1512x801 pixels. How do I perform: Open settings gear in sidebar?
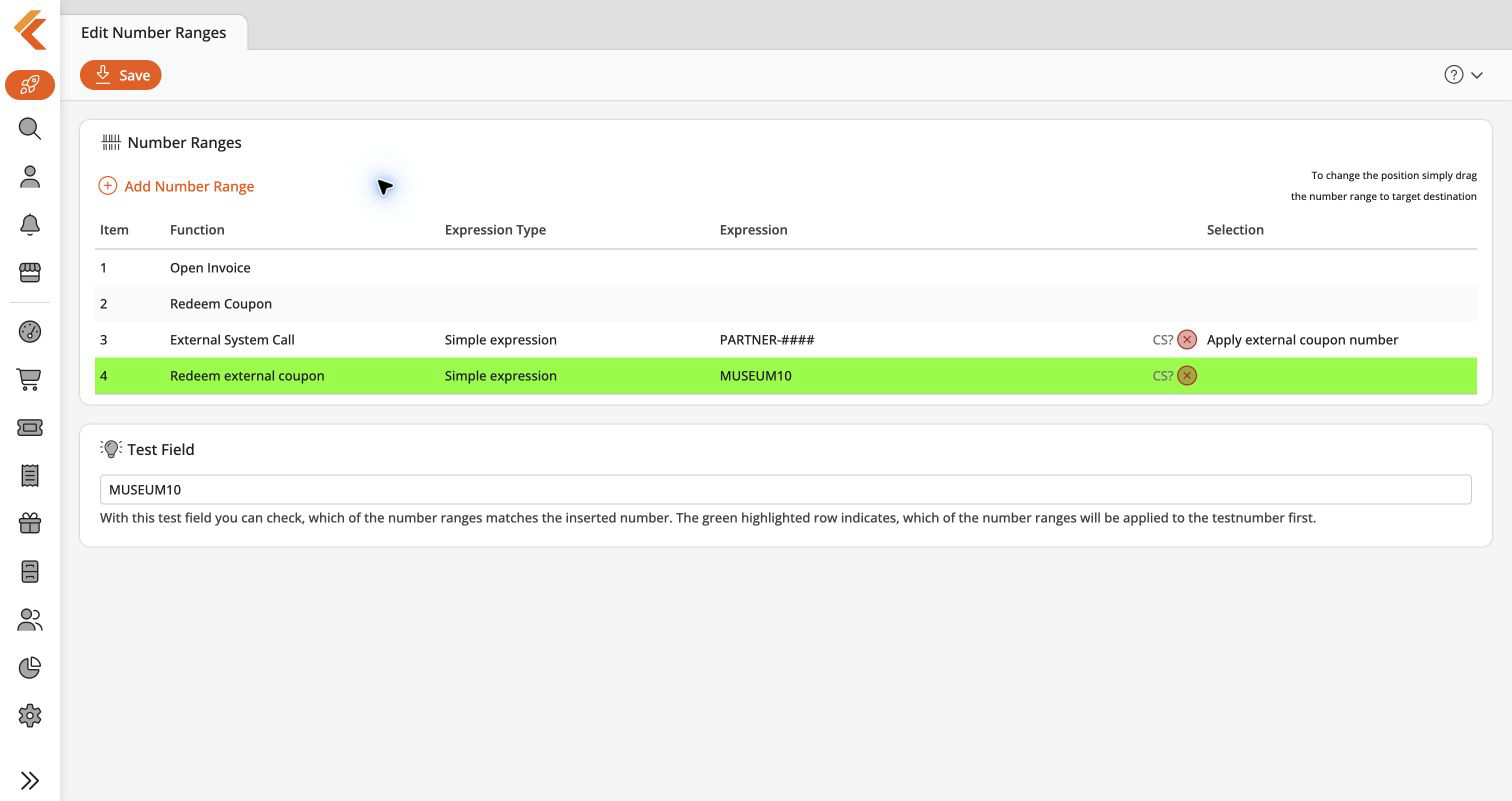30,716
